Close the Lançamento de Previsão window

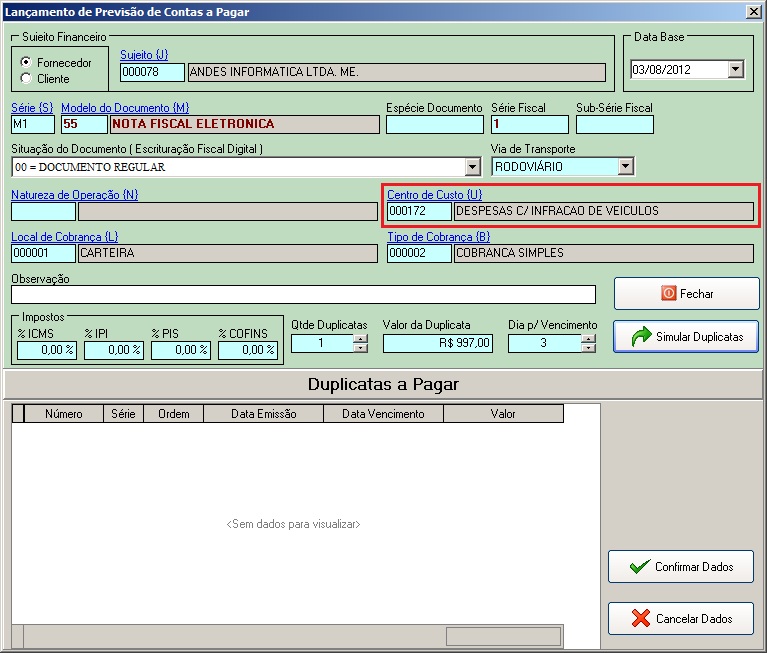coord(754,12)
